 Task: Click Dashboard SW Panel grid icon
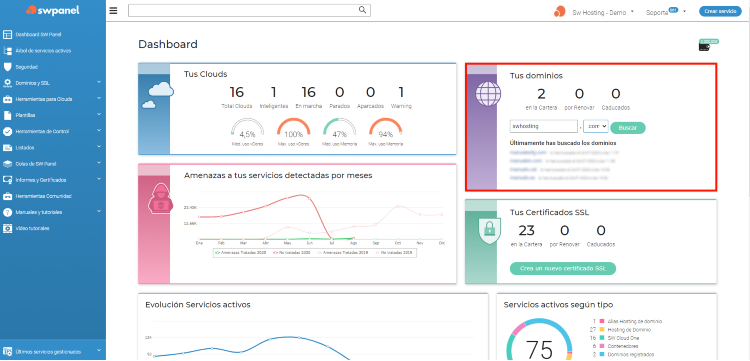pos(7,34)
